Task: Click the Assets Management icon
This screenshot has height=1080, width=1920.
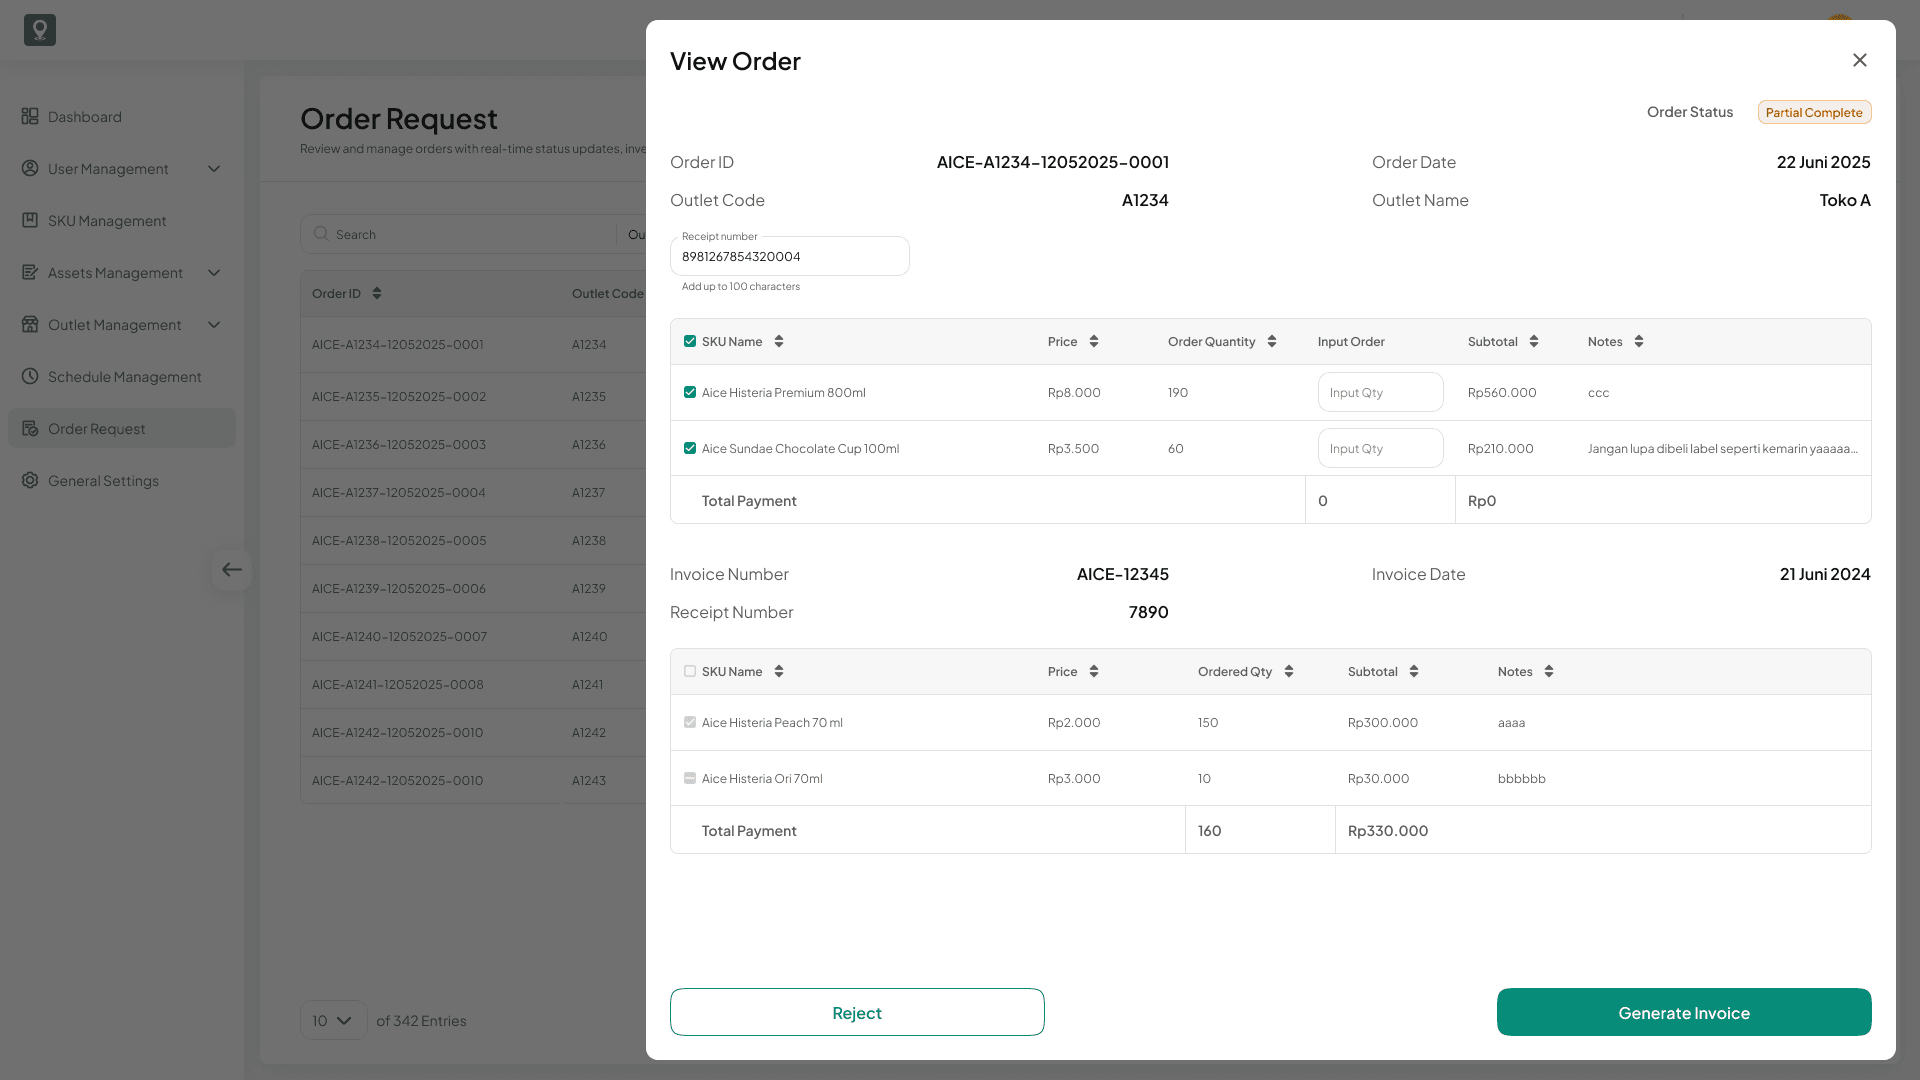Action: coord(30,272)
